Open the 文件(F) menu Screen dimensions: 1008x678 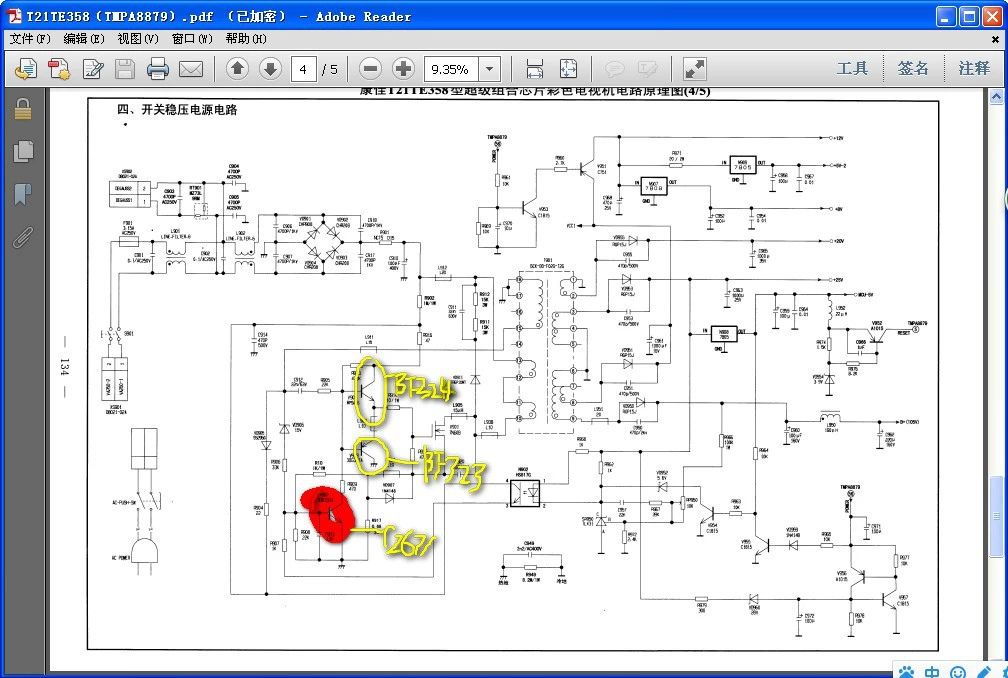[x=30, y=39]
